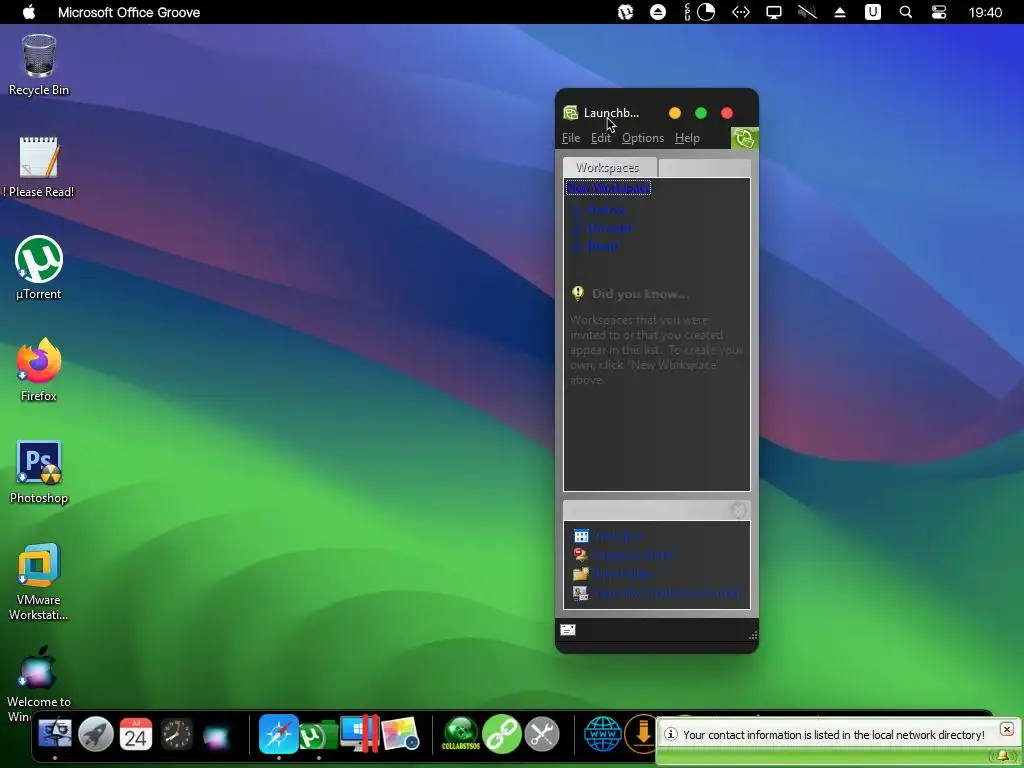Open the Windows monitor icon in dock
Viewport: 1024px width, 768px height.
click(x=360, y=734)
